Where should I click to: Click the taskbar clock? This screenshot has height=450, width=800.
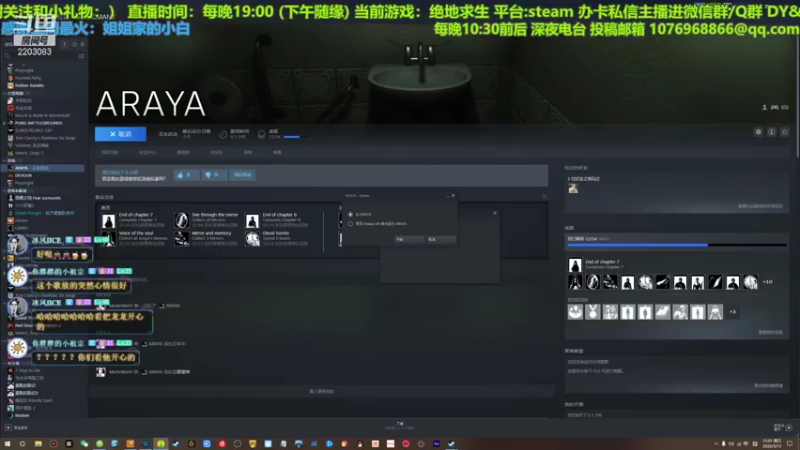771,443
